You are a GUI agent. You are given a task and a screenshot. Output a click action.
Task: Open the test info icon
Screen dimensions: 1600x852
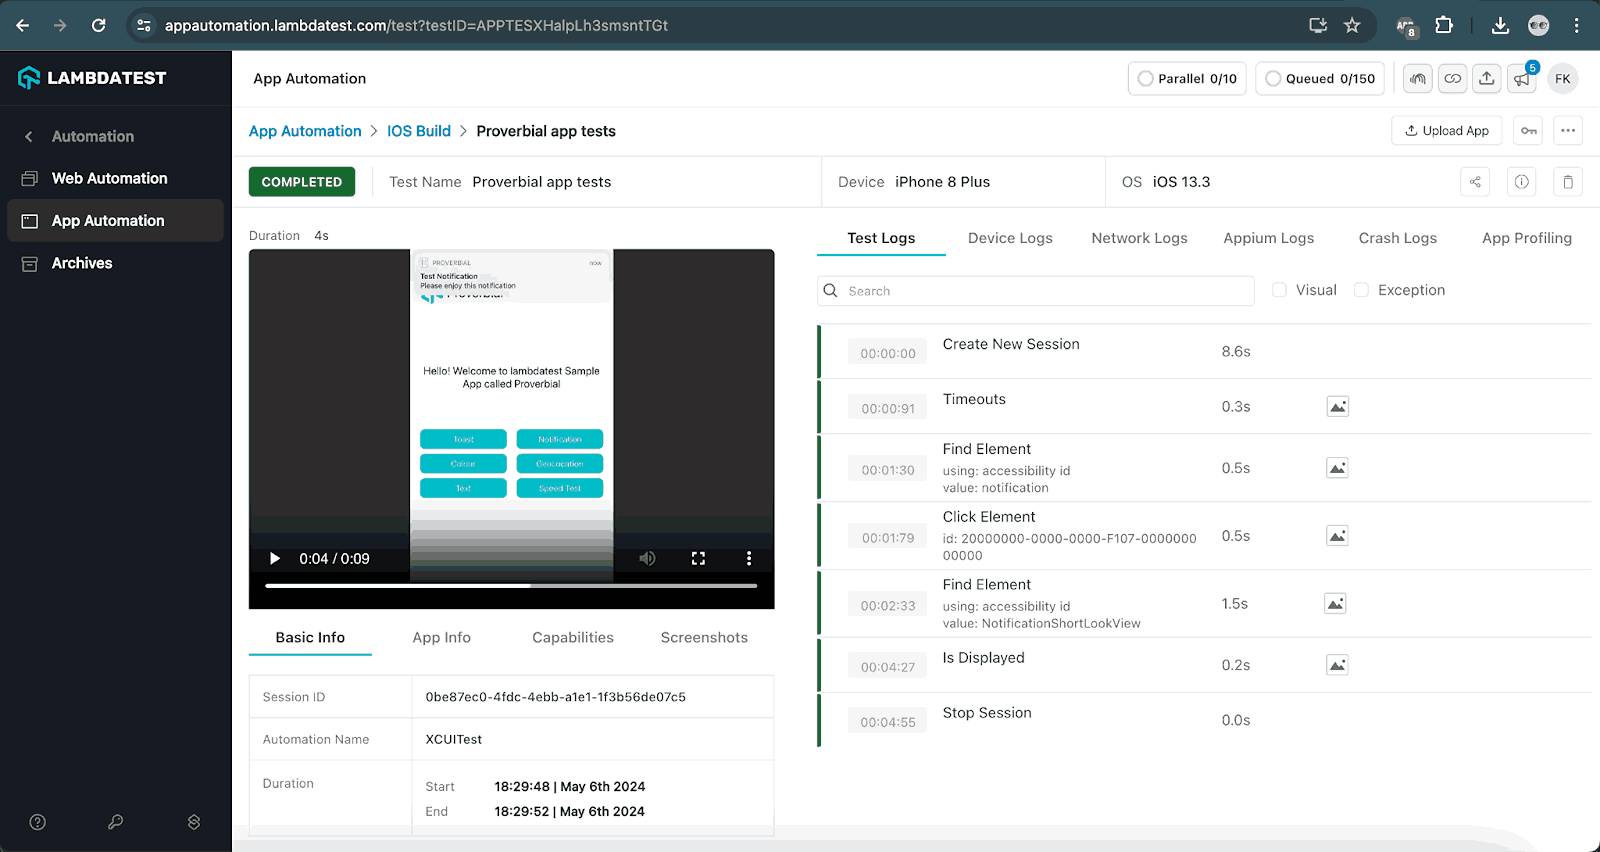[1521, 182]
